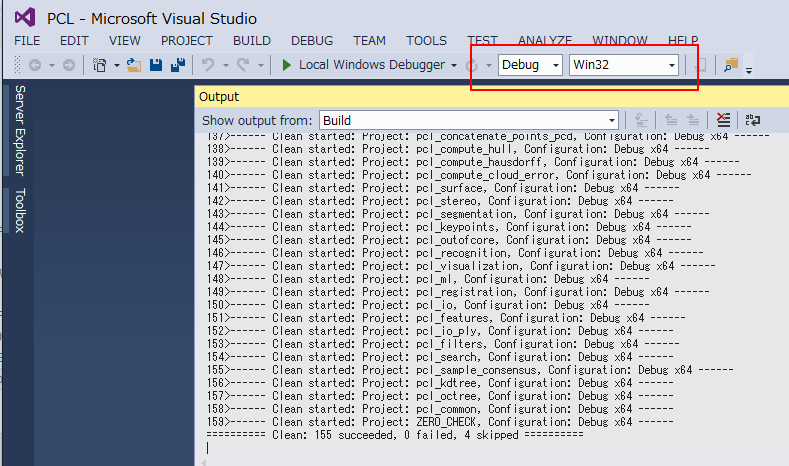Click output line for pcl_io_ply project
The height and width of the screenshot is (466, 789).
tap(439, 331)
